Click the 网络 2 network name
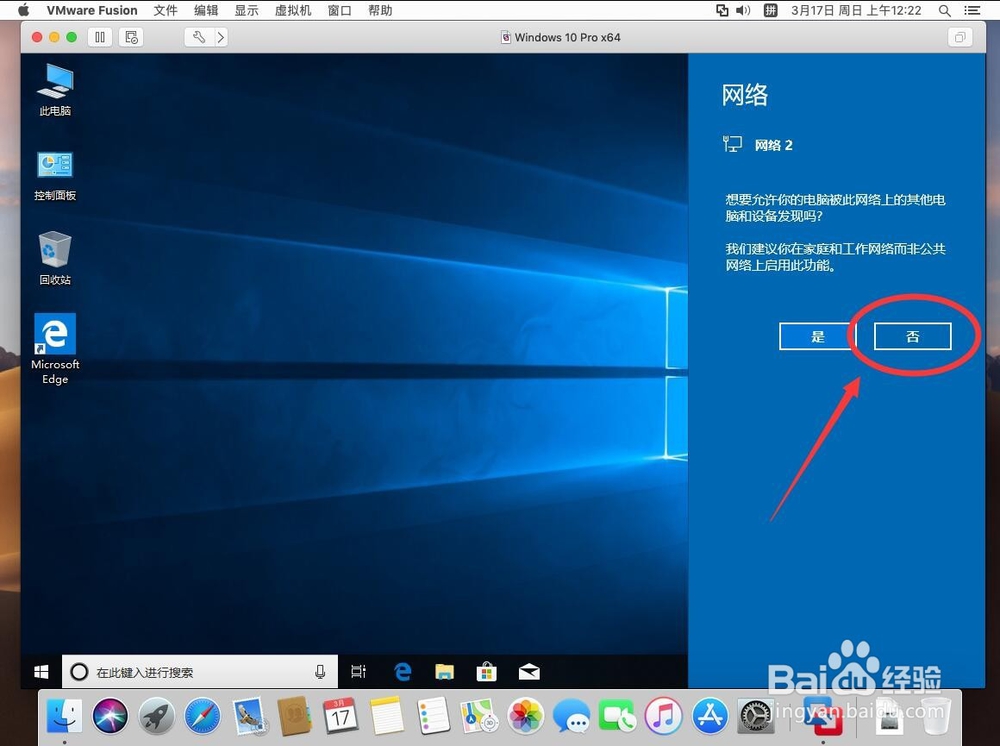This screenshot has width=1000, height=746. point(774,145)
